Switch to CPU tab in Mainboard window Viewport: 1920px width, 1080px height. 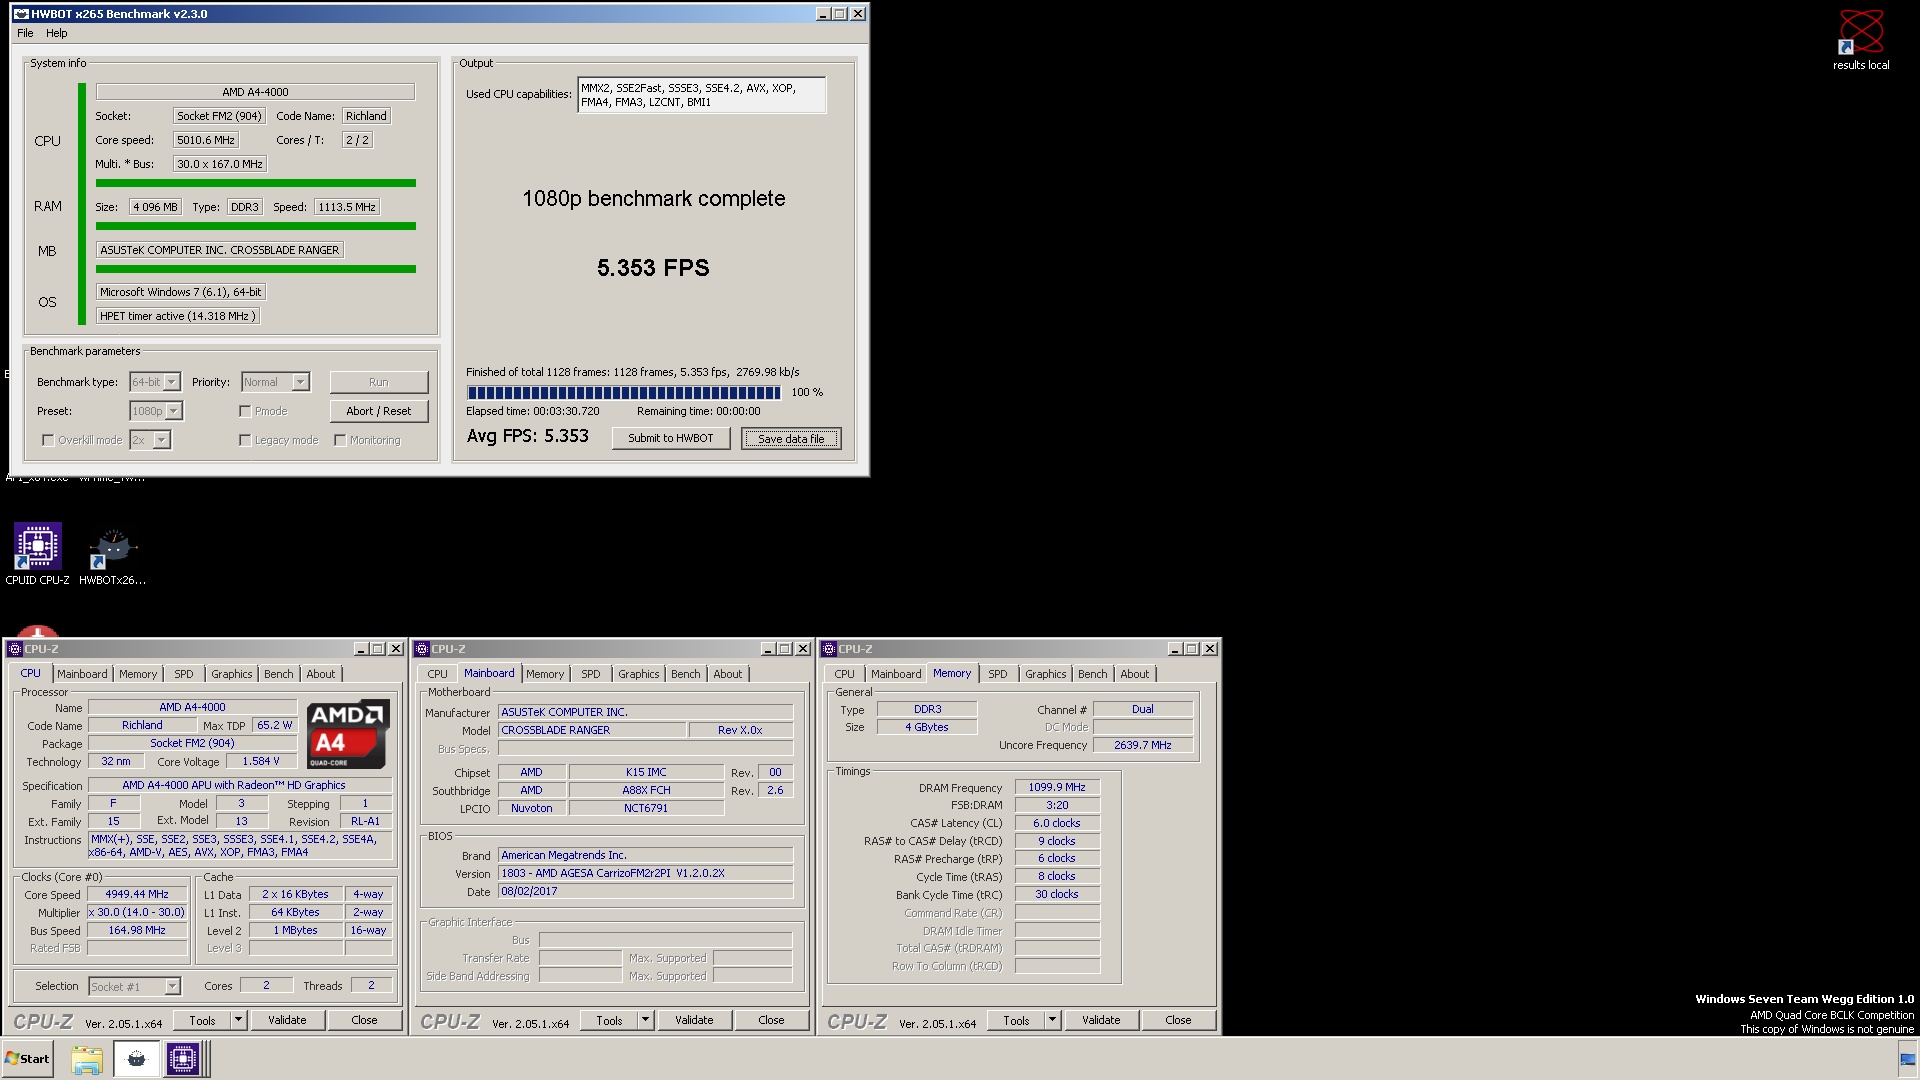point(438,674)
